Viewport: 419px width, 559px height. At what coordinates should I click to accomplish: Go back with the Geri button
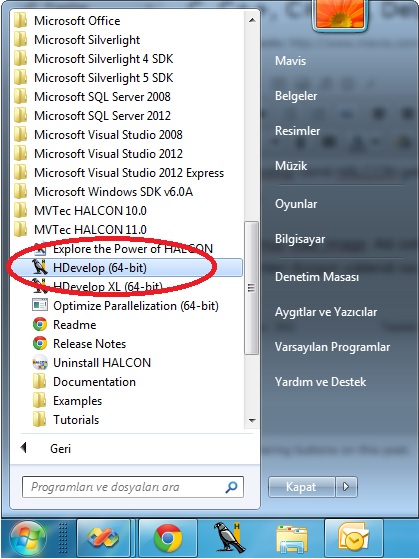coord(46,448)
